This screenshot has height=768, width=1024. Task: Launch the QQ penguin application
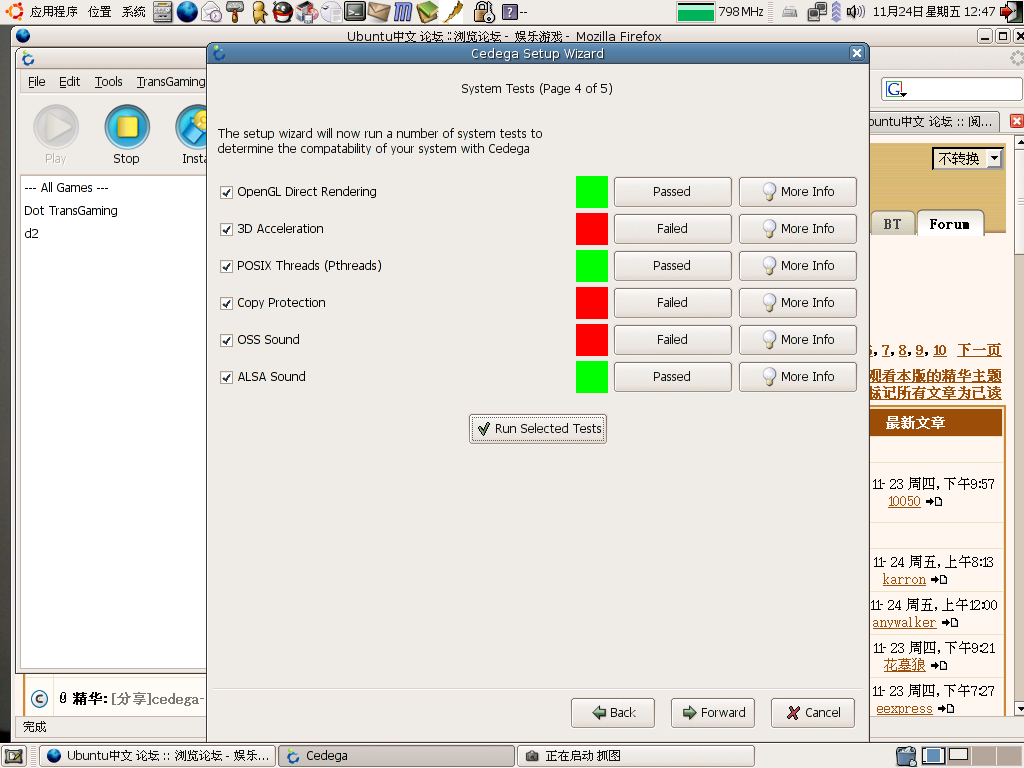point(282,12)
